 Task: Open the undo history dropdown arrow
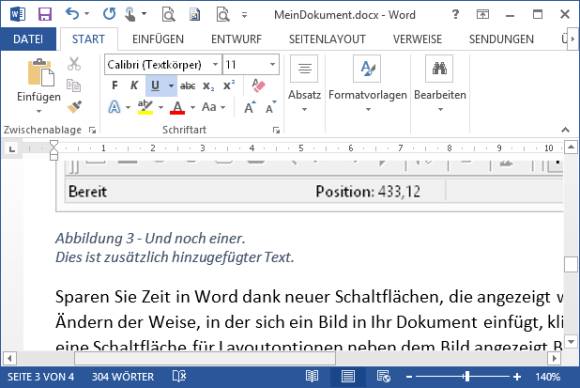(87, 14)
